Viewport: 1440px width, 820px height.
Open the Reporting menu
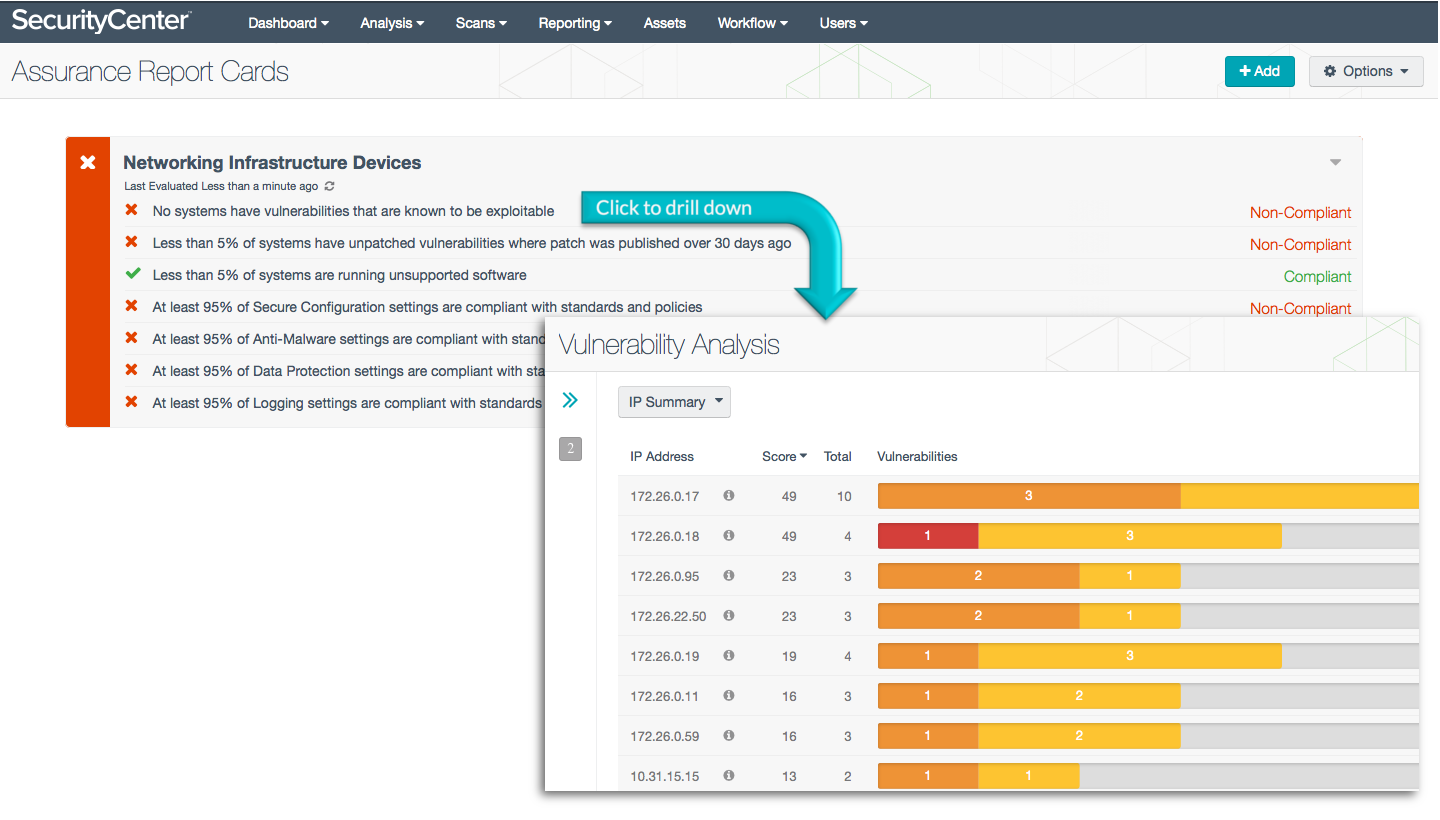pyautogui.click(x=575, y=23)
